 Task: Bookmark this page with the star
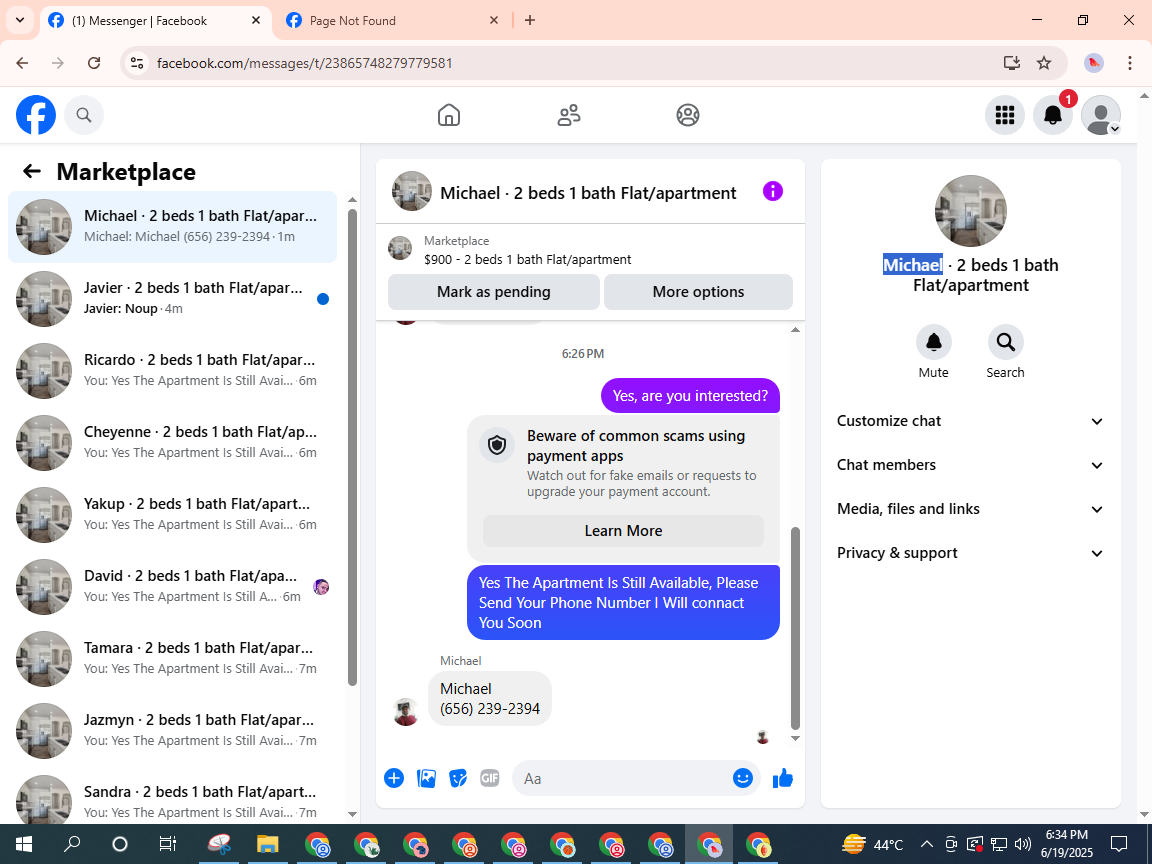[x=1044, y=63]
